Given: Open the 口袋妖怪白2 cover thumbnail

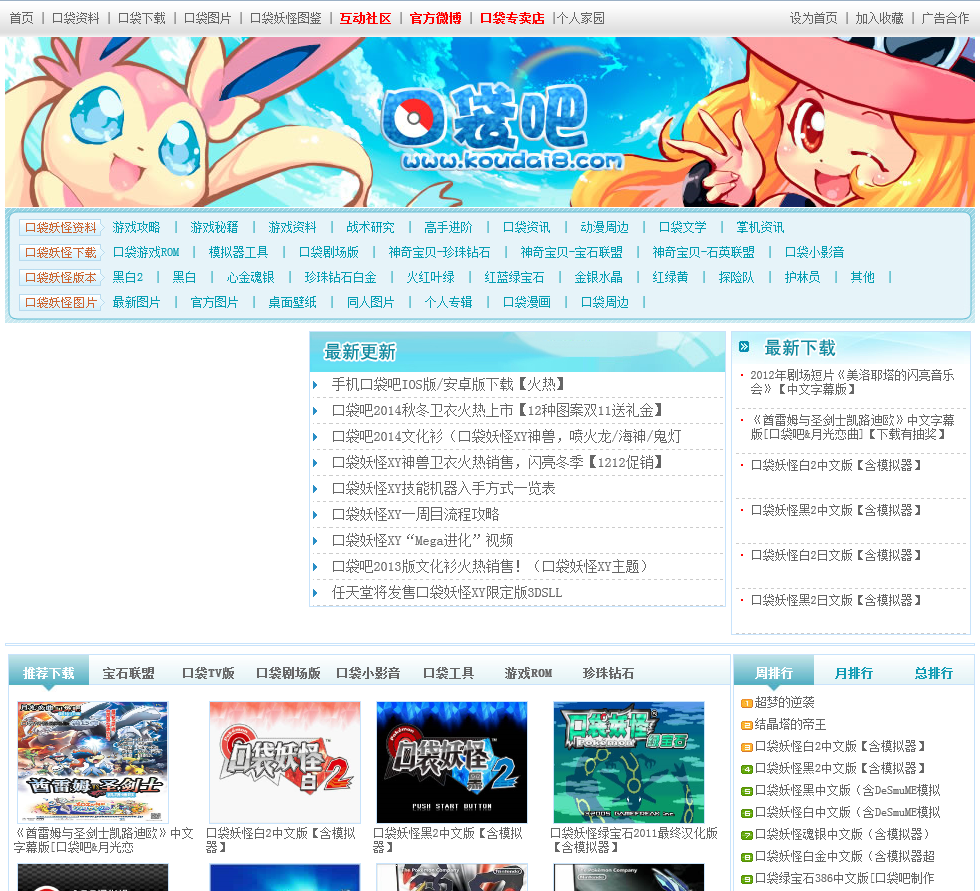Looking at the screenshot, I should (285, 762).
